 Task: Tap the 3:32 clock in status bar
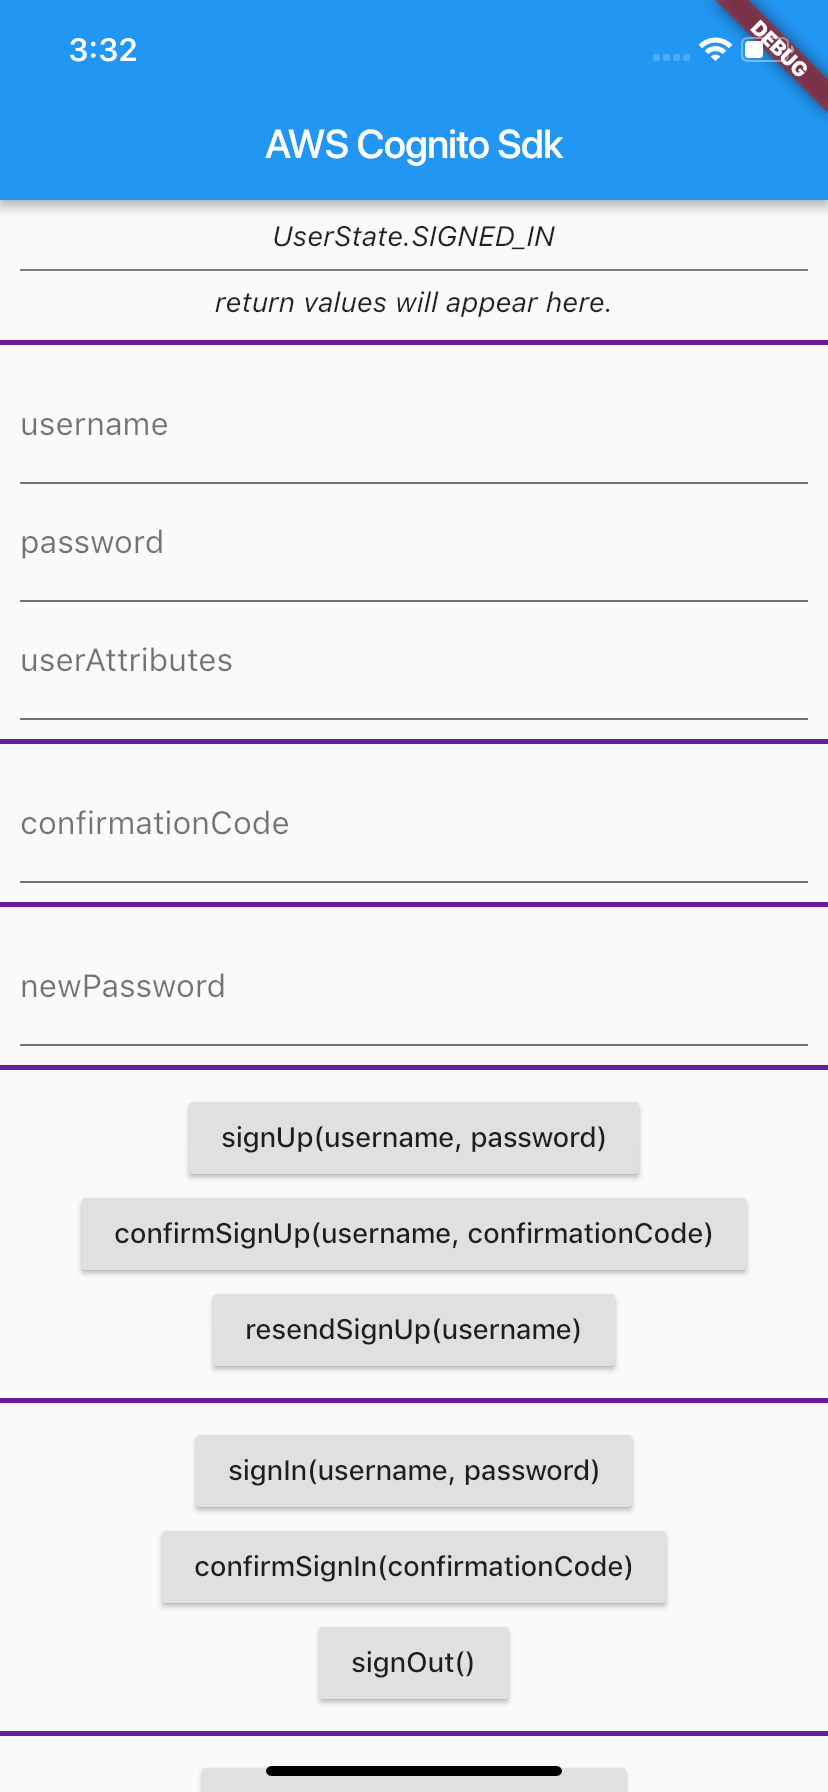(x=103, y=50)
